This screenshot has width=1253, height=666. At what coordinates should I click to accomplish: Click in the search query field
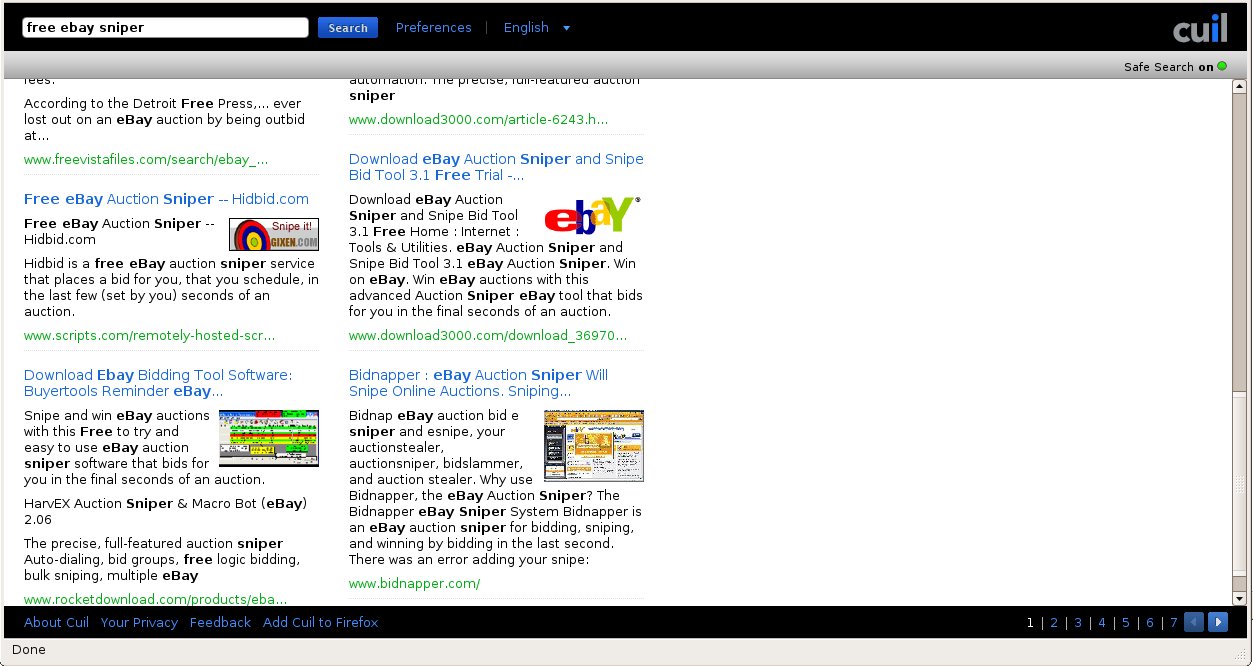(x=165, y=28)
